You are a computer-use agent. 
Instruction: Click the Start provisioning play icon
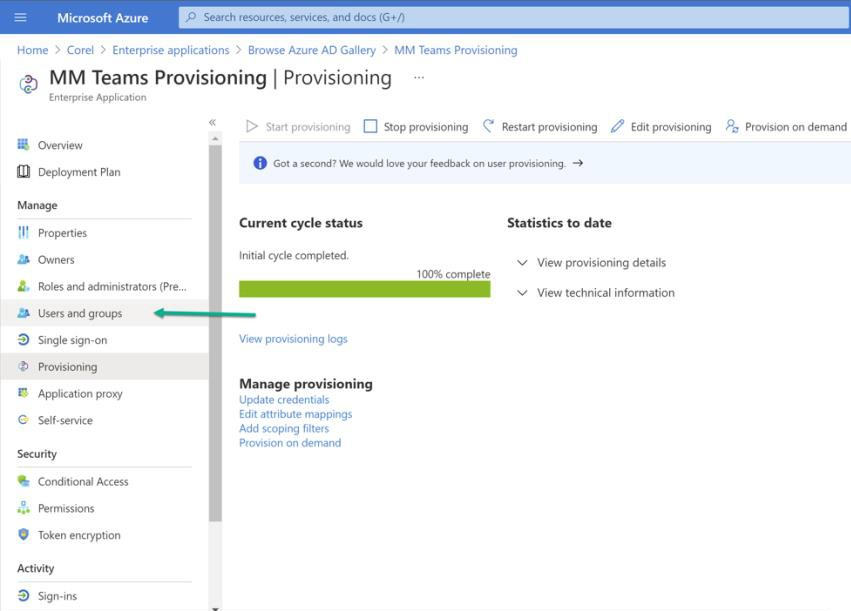coord(251,126)
